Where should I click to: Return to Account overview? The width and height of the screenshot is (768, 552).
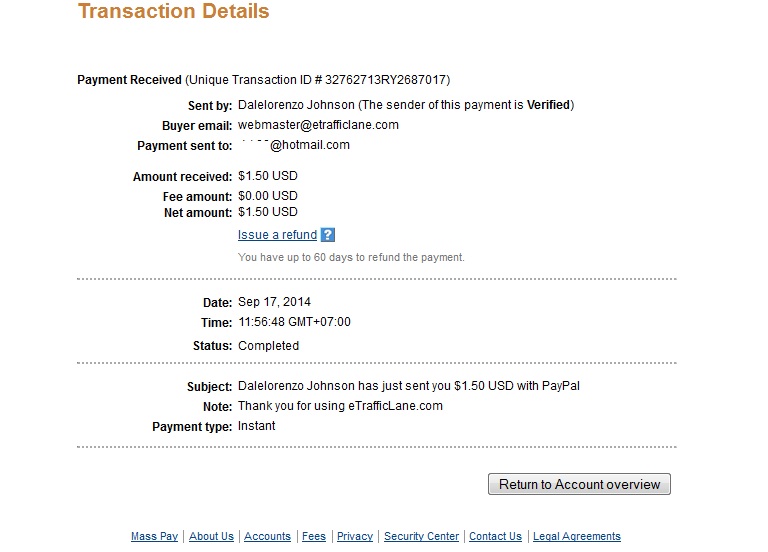pyautogui.click(x=579, y=484)
